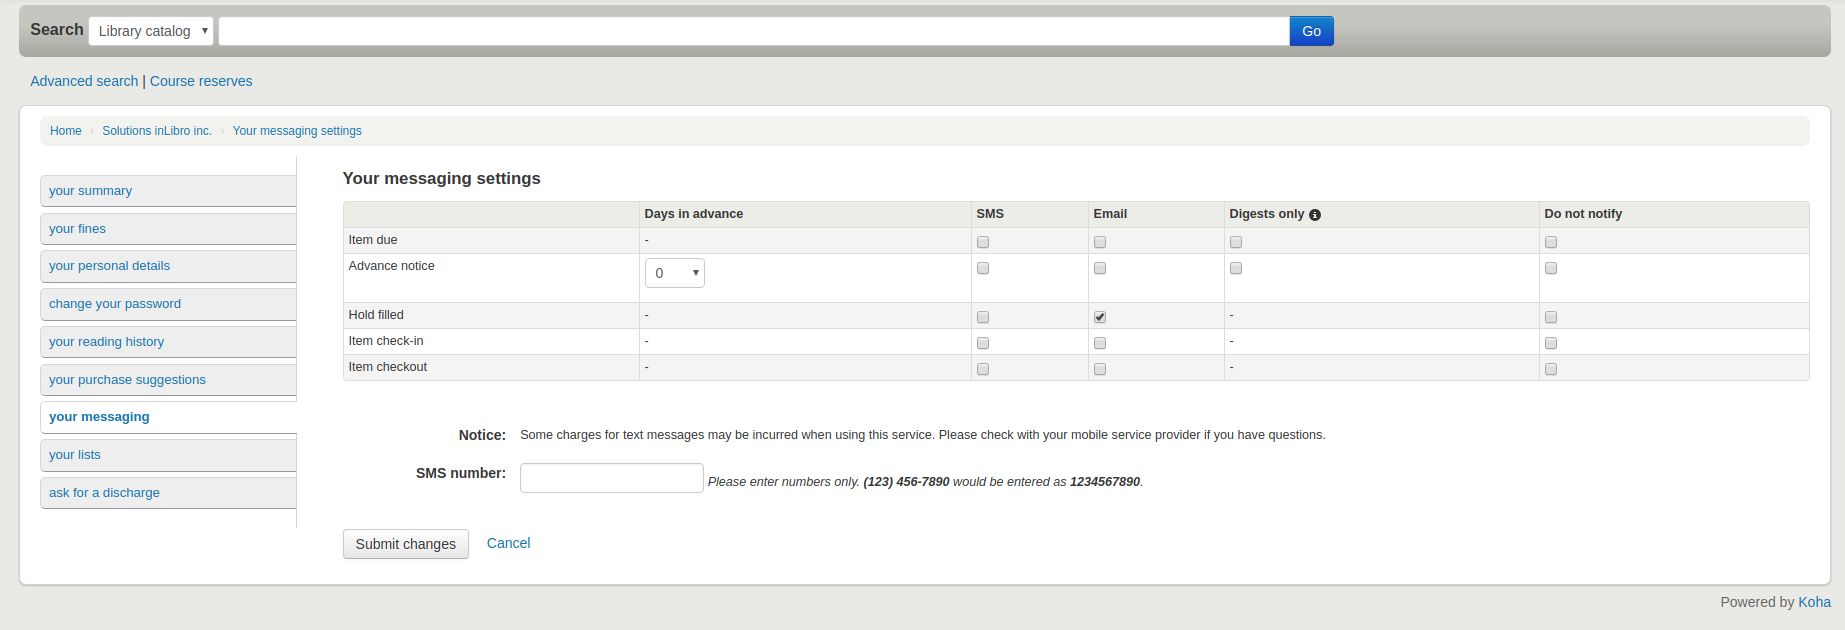Click the Cancel link
1845x630 pixels.
click(508, 543)
